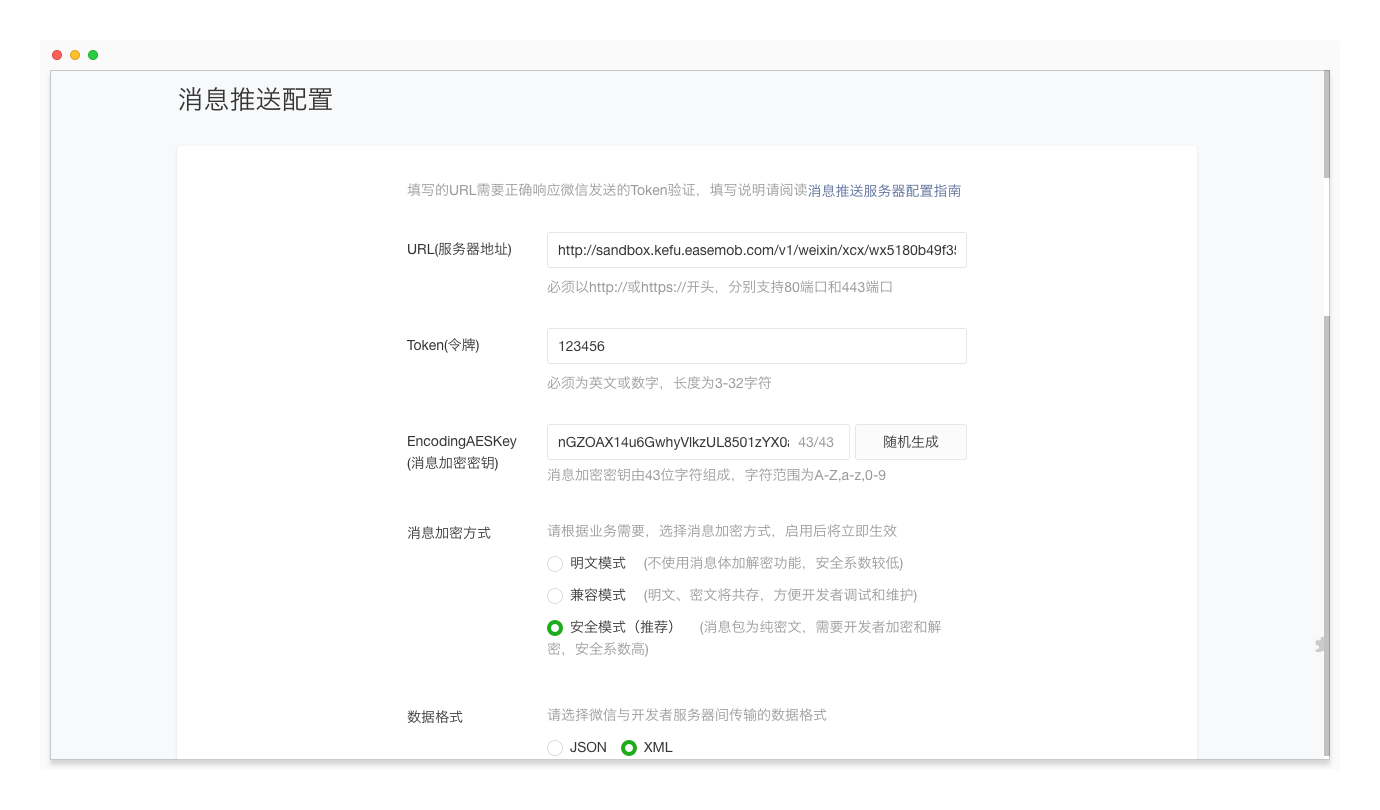Select the 安全模式（推荐） radio option
1380x810 pixels.
coord(555,628)
